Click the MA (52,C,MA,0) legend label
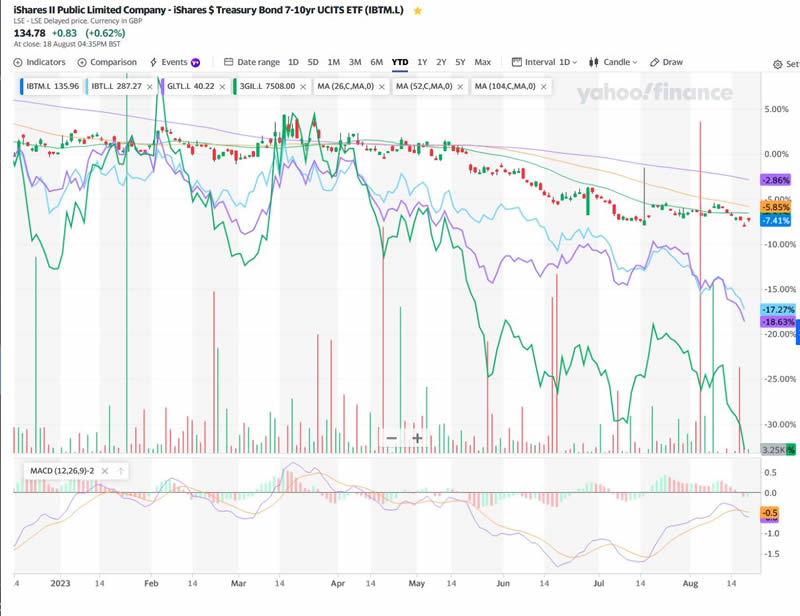This screenshot has width=800, height=616. (424, 86)
